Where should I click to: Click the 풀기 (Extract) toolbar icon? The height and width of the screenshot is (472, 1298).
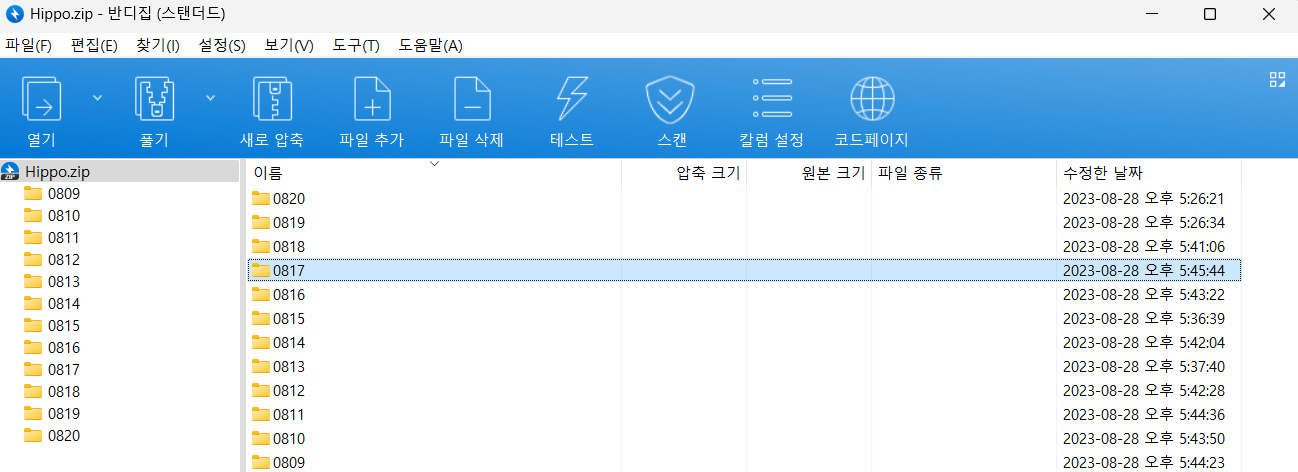coord(155,100)
